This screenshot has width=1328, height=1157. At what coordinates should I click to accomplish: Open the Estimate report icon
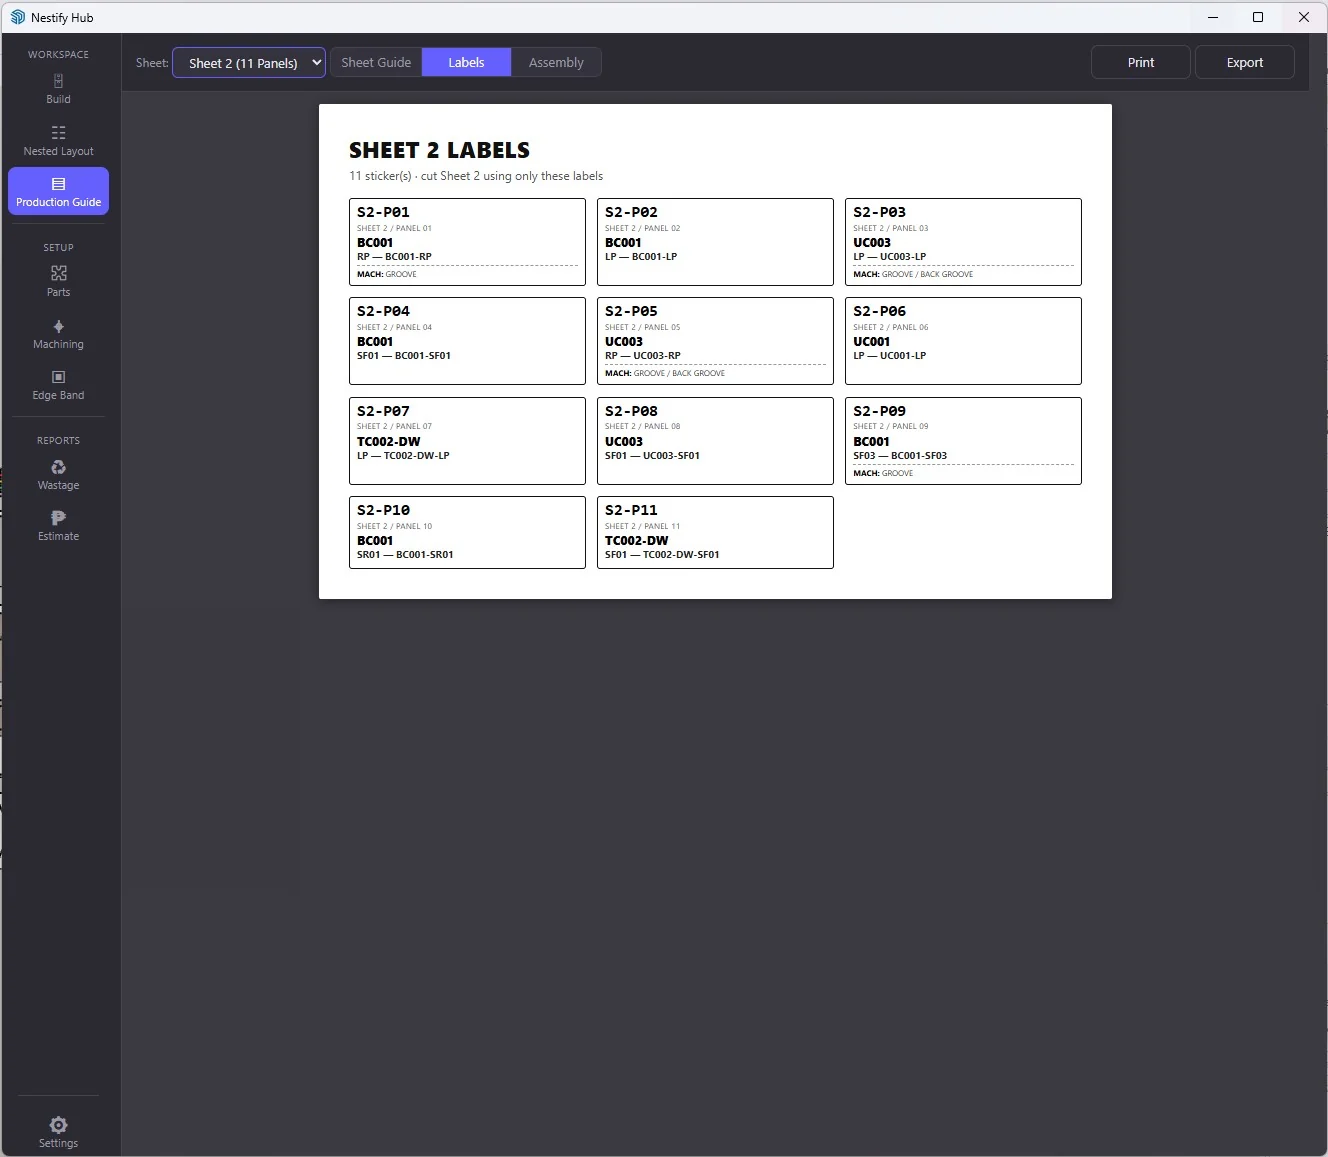tap(58, 518)
